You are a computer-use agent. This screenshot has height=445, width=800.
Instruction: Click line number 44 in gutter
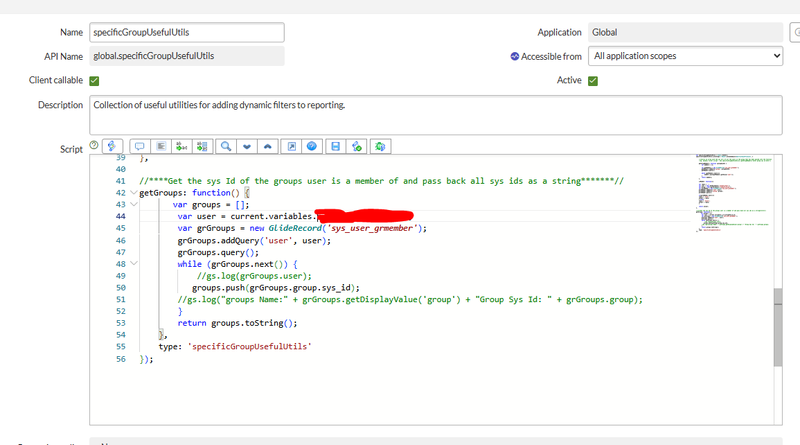click(120, 216)
